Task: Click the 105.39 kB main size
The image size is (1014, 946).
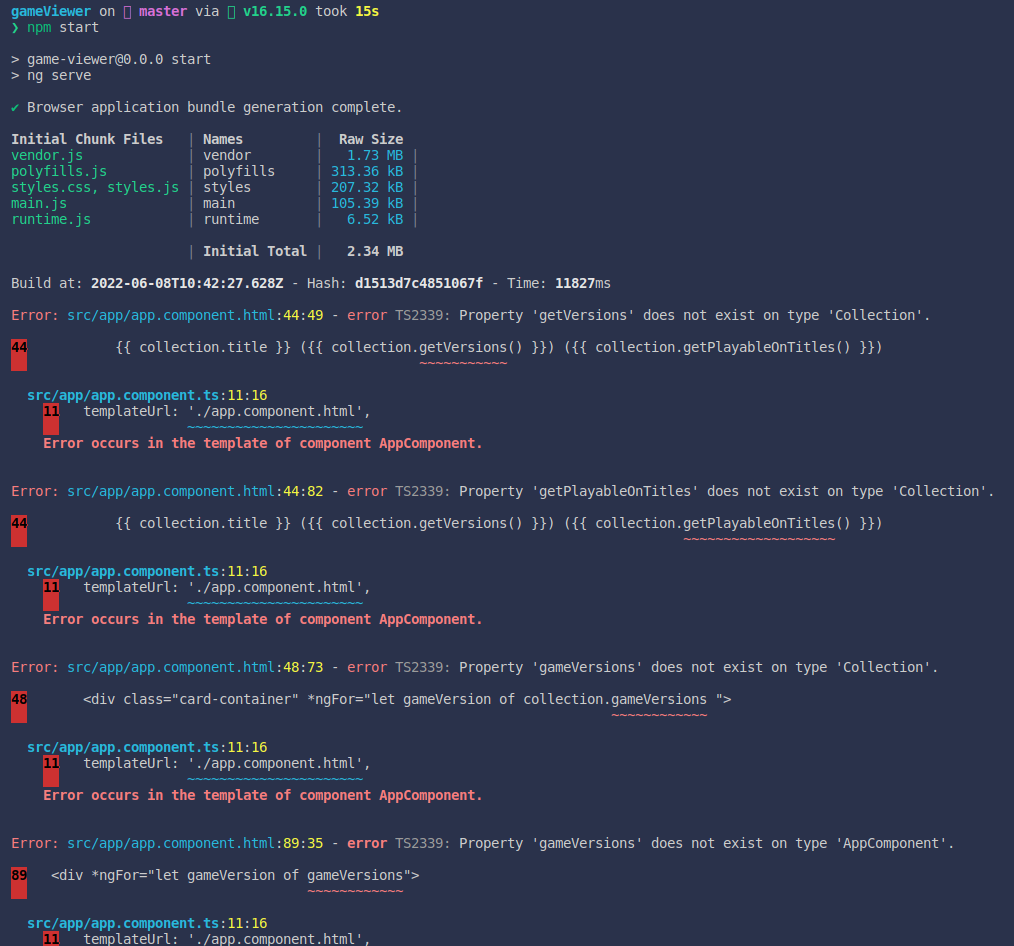Action: (x=367, y=203)
